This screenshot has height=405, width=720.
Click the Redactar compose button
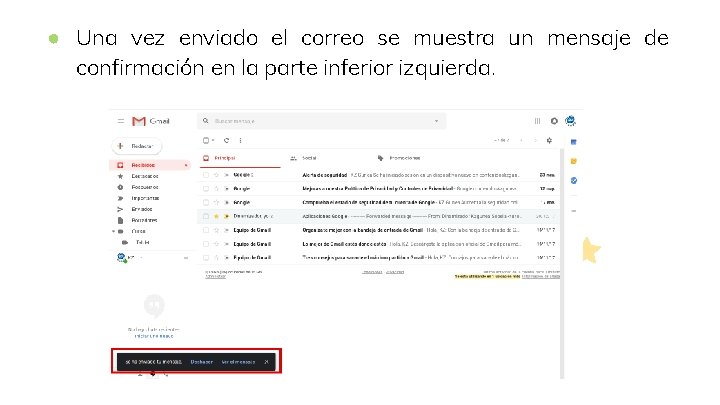tap(137, 146)
